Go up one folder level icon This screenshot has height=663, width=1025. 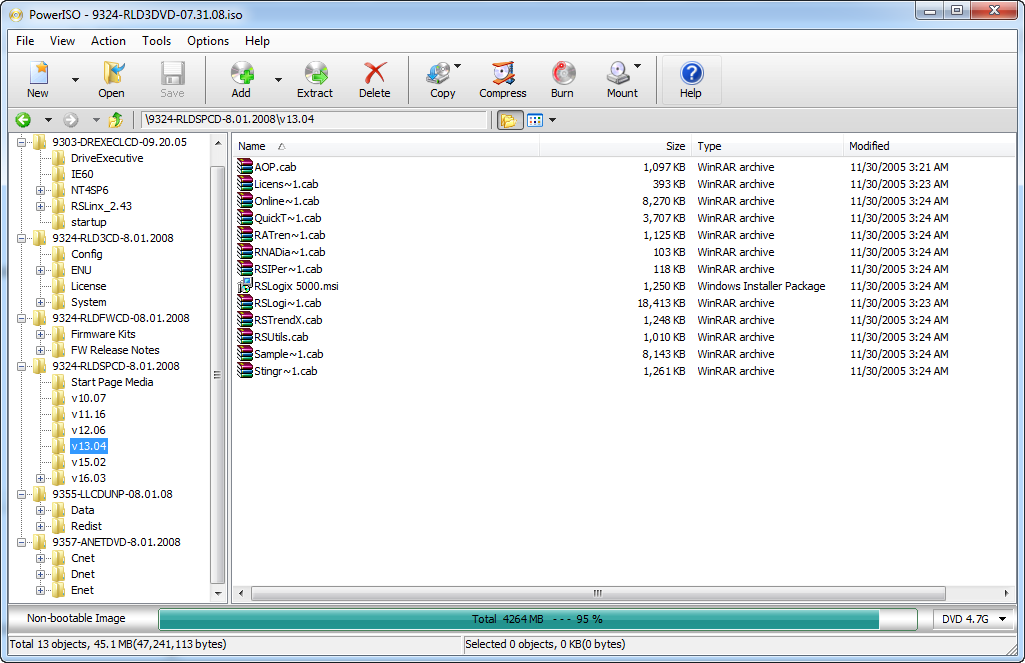pyautogui.click(x=116, y=120)
